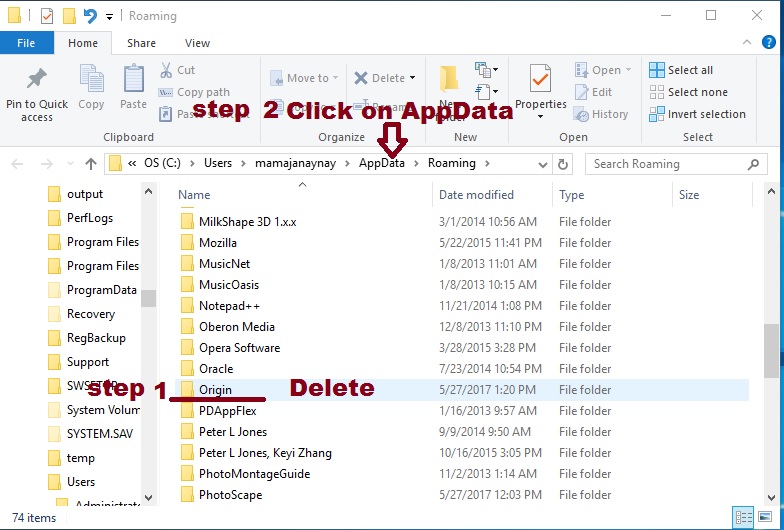Collapse the ribbon with the chevron
Image resolution: width=784 pixels, height=530 pixels.
(746, 42)
